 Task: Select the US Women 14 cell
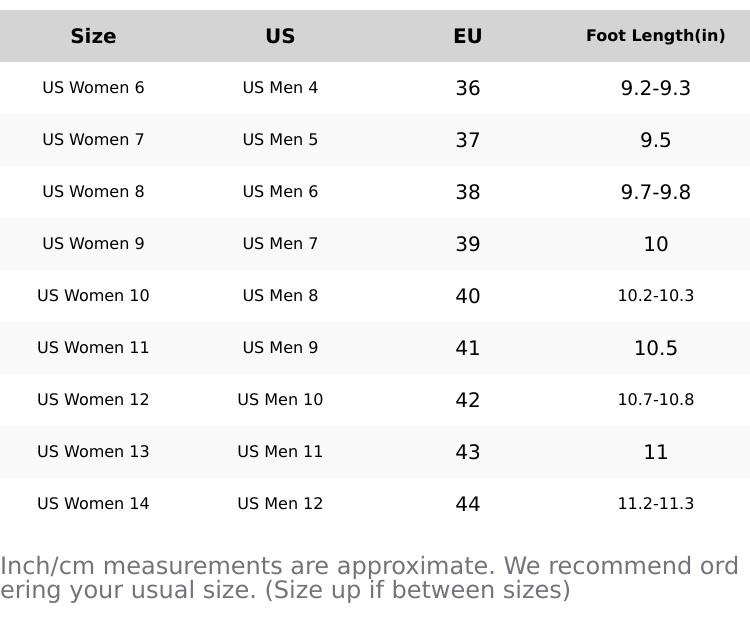(93, 504)
